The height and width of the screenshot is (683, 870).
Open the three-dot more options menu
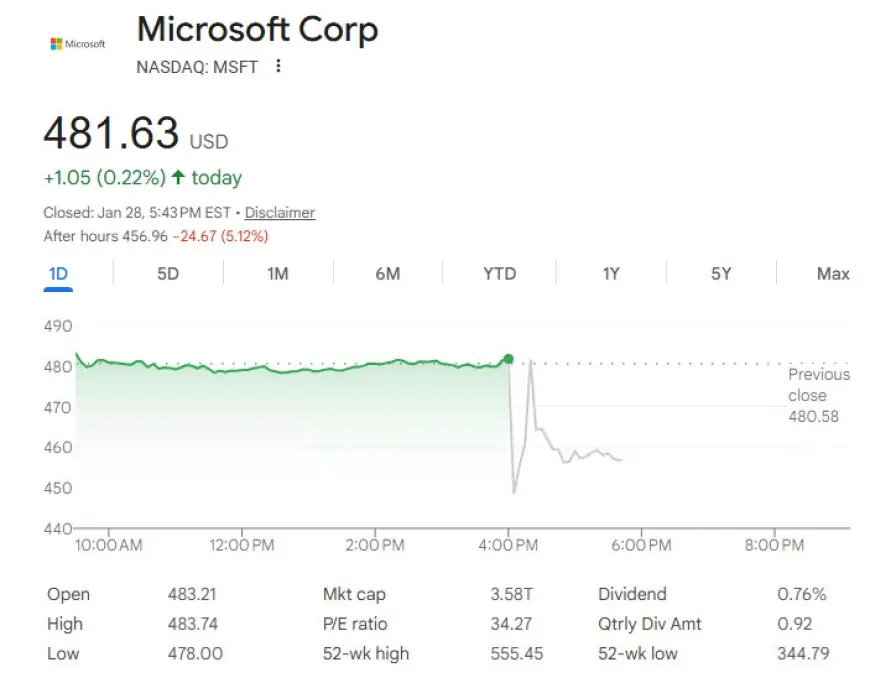pyautogui.click(x=278, y=66)
